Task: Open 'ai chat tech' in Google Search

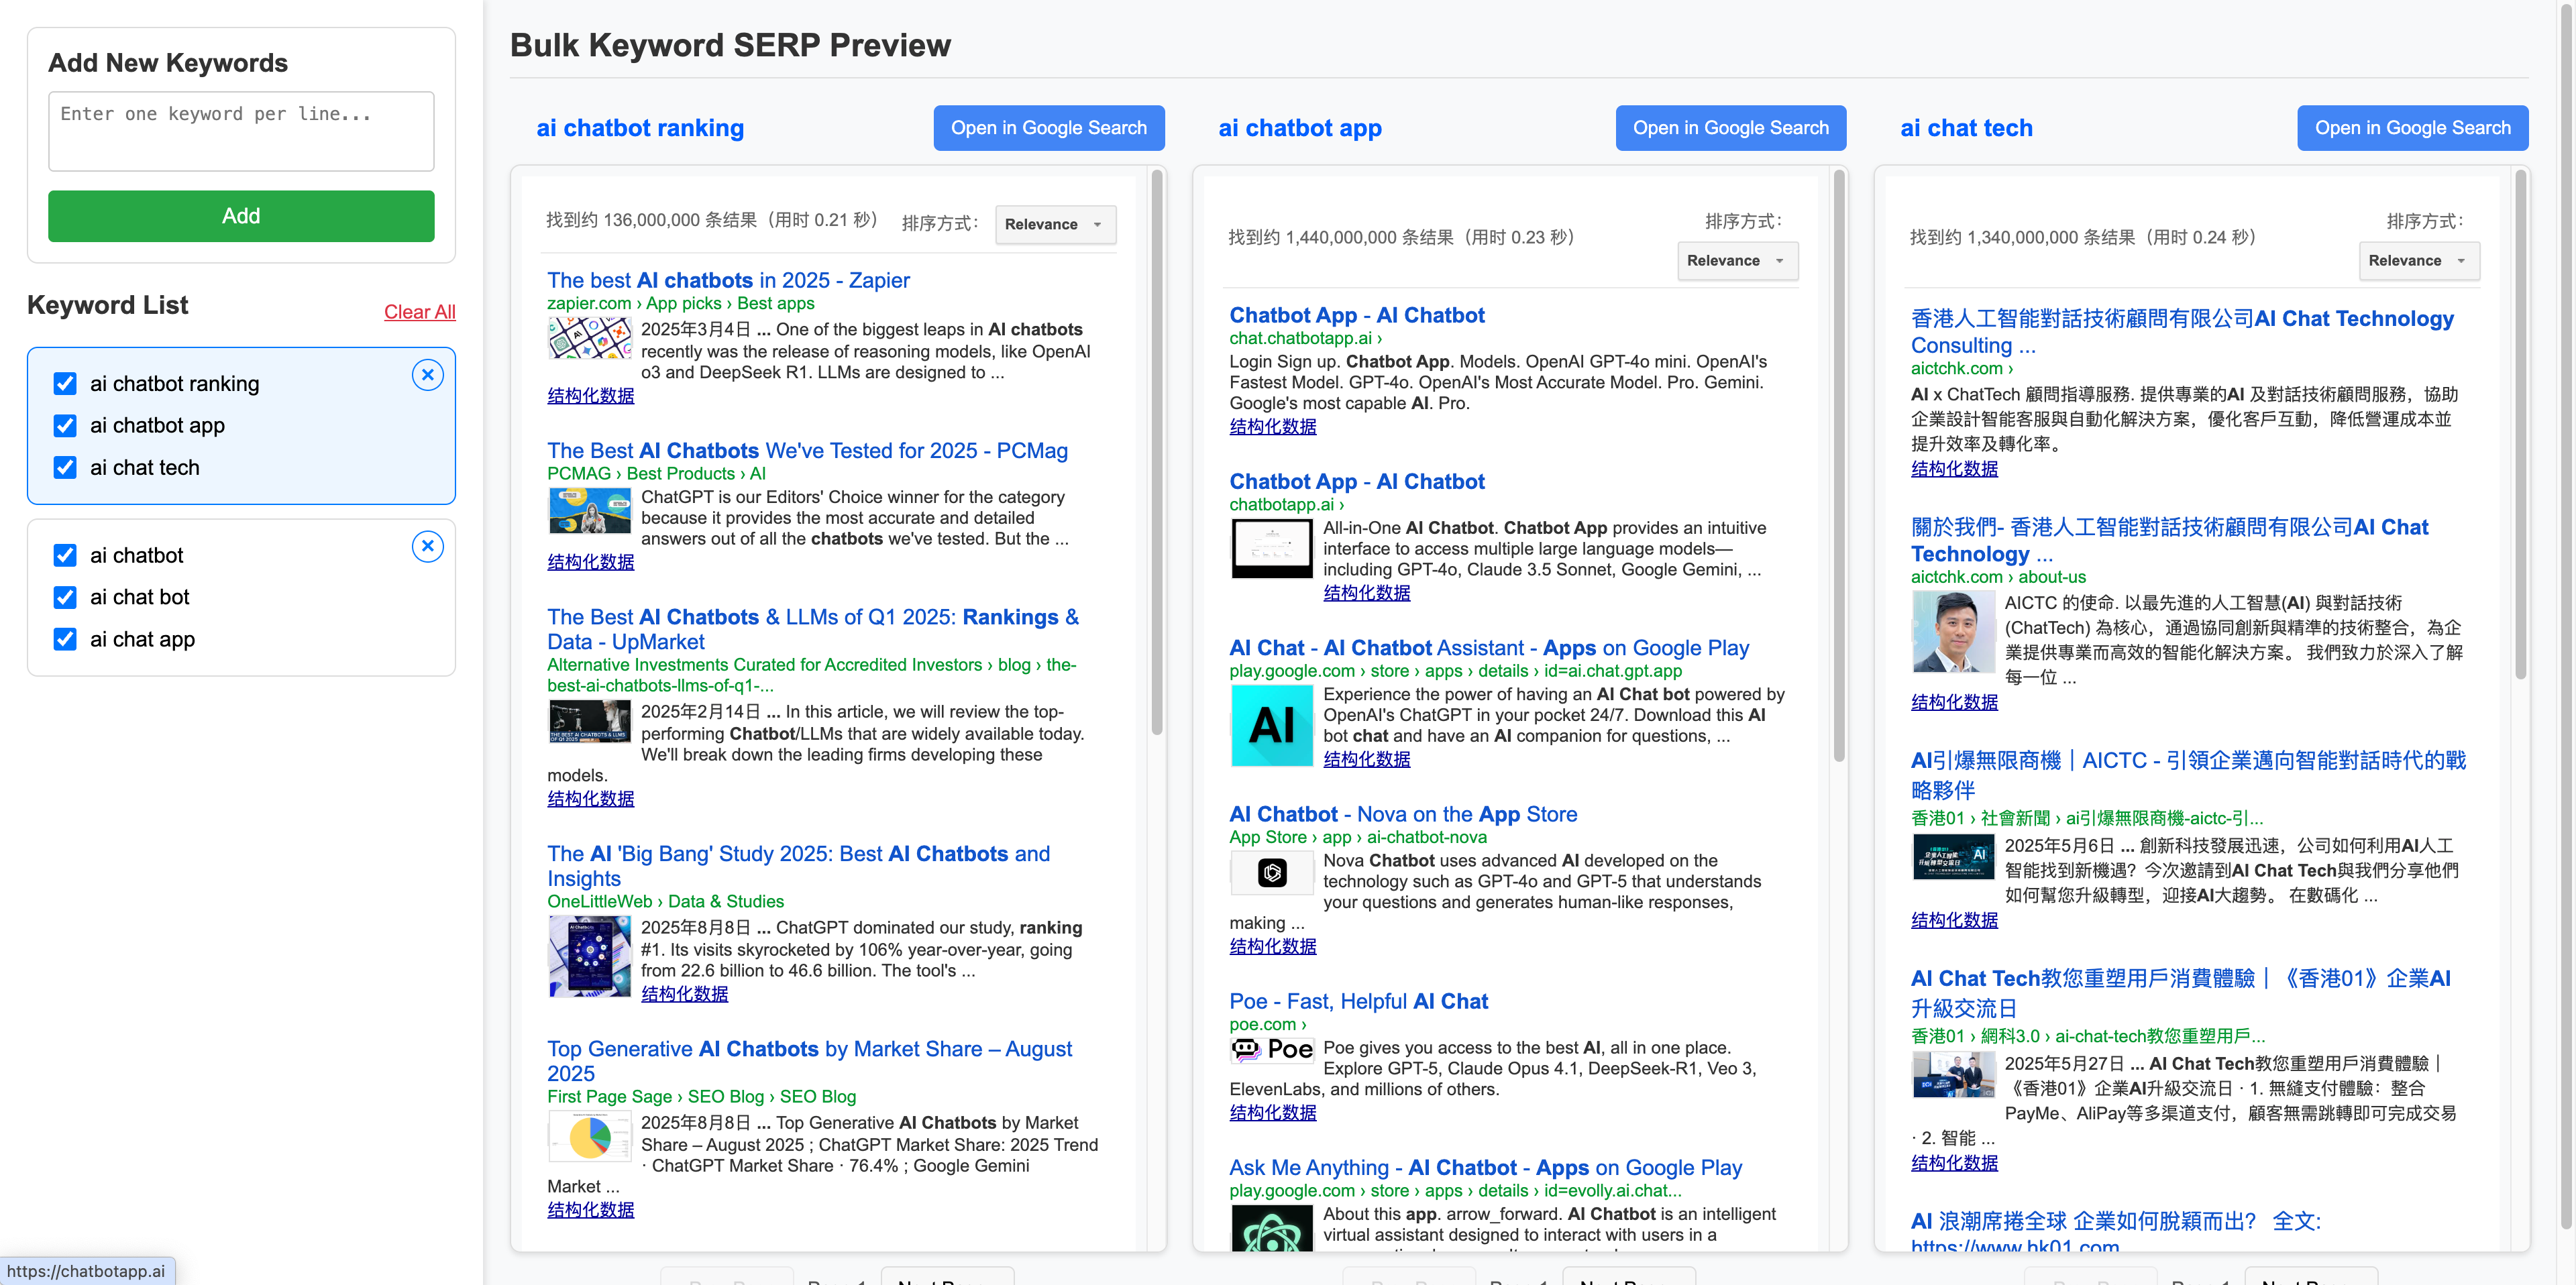Action: click(2412, 128)
